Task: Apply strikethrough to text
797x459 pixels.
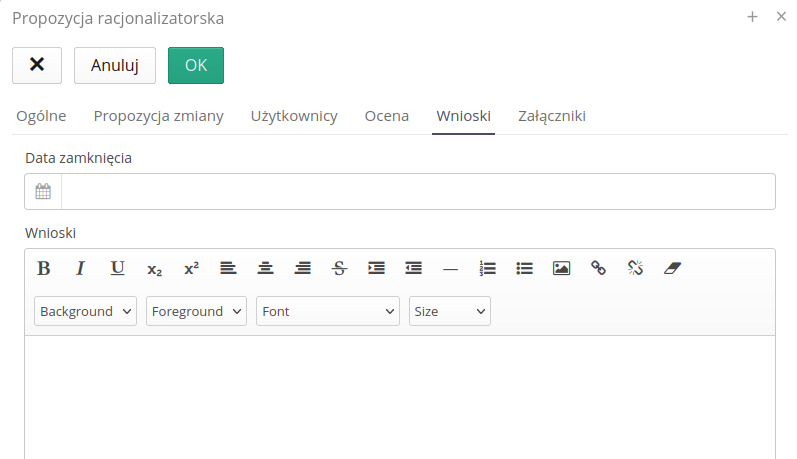Action: coord(339,268)
